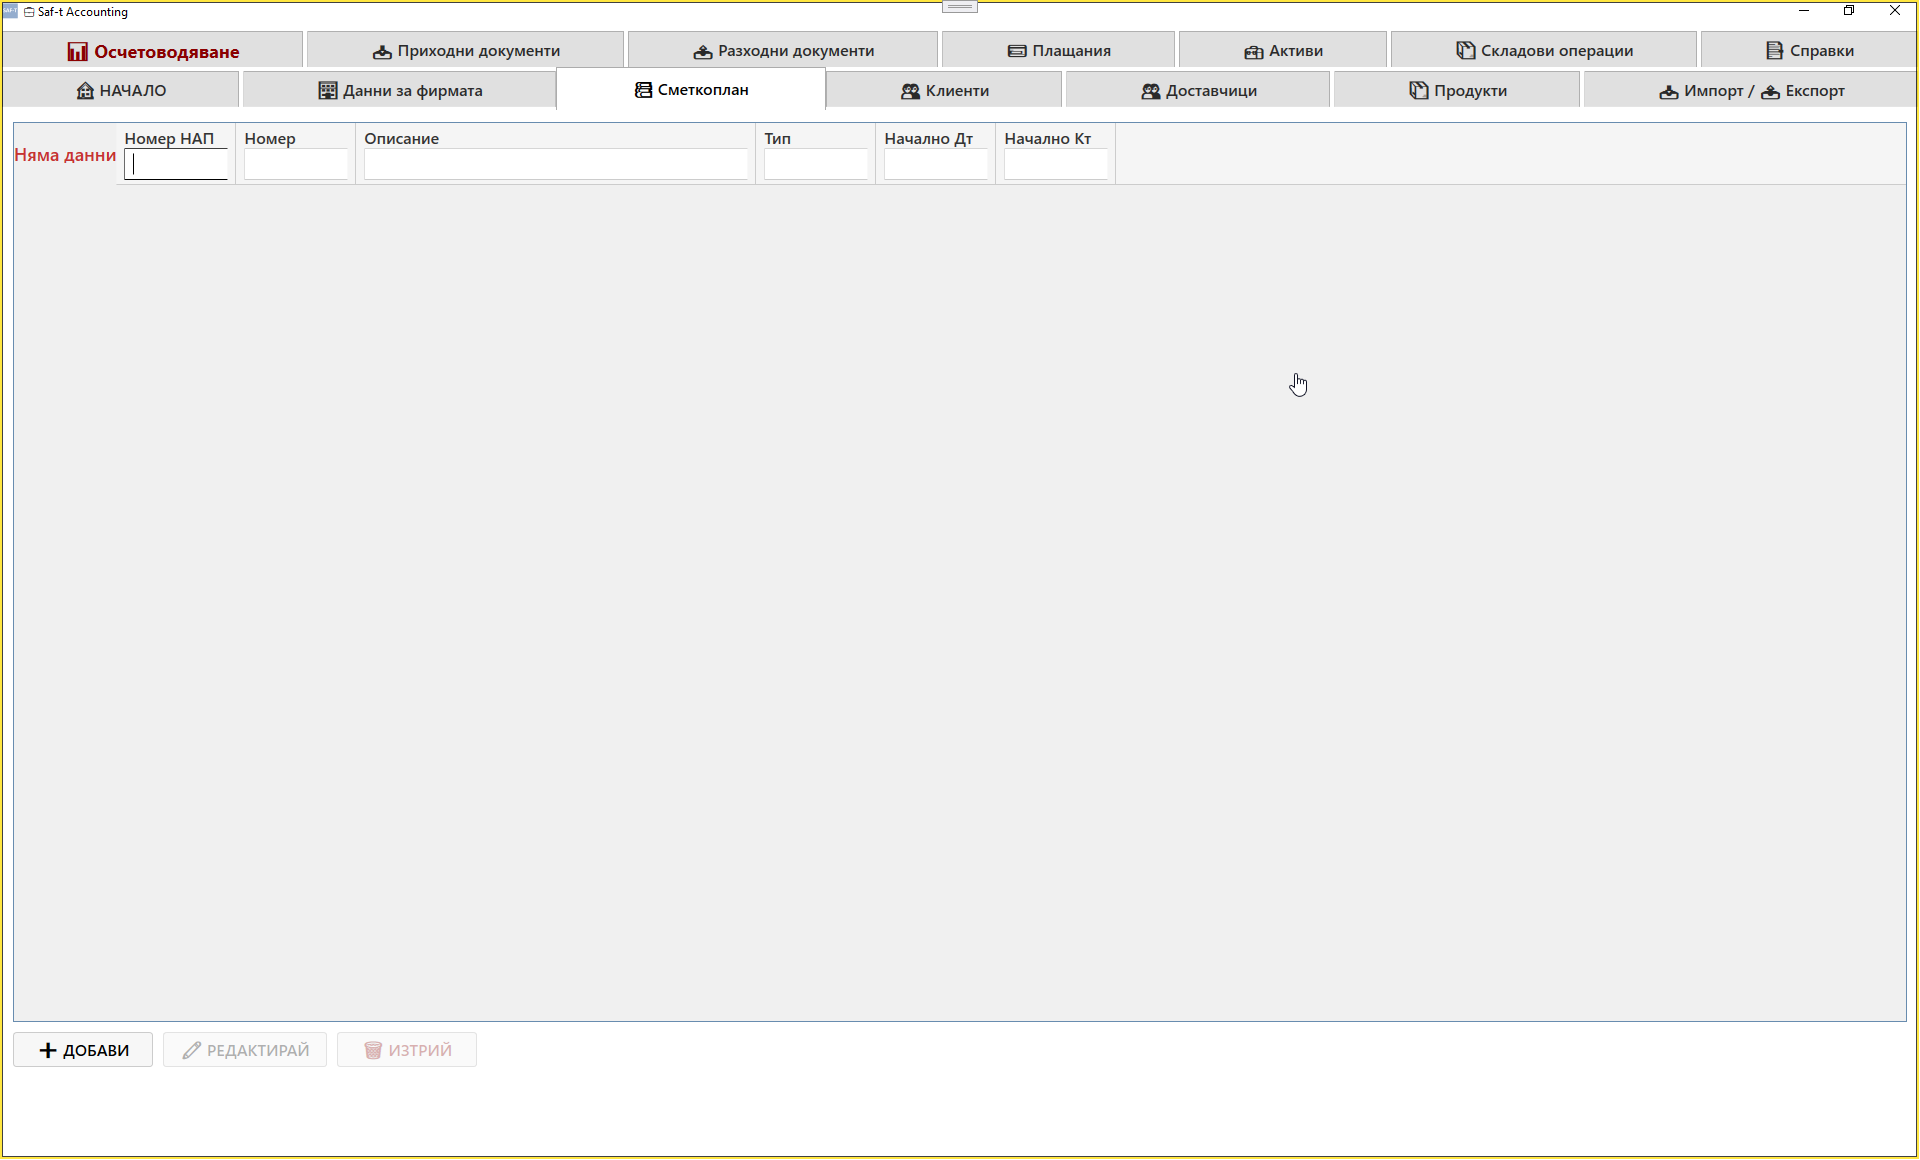1920x1160 pixels.
Task: Click the Номер НАП column header
Action: coord(169,138)
